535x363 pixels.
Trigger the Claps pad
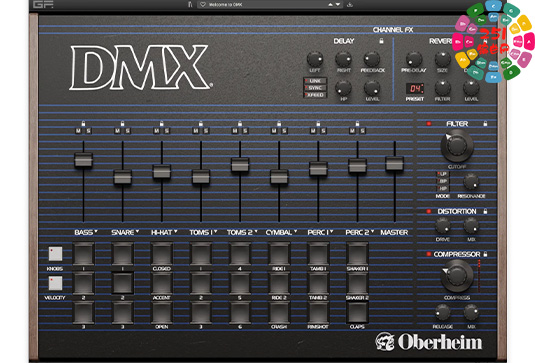click(357, 312)
